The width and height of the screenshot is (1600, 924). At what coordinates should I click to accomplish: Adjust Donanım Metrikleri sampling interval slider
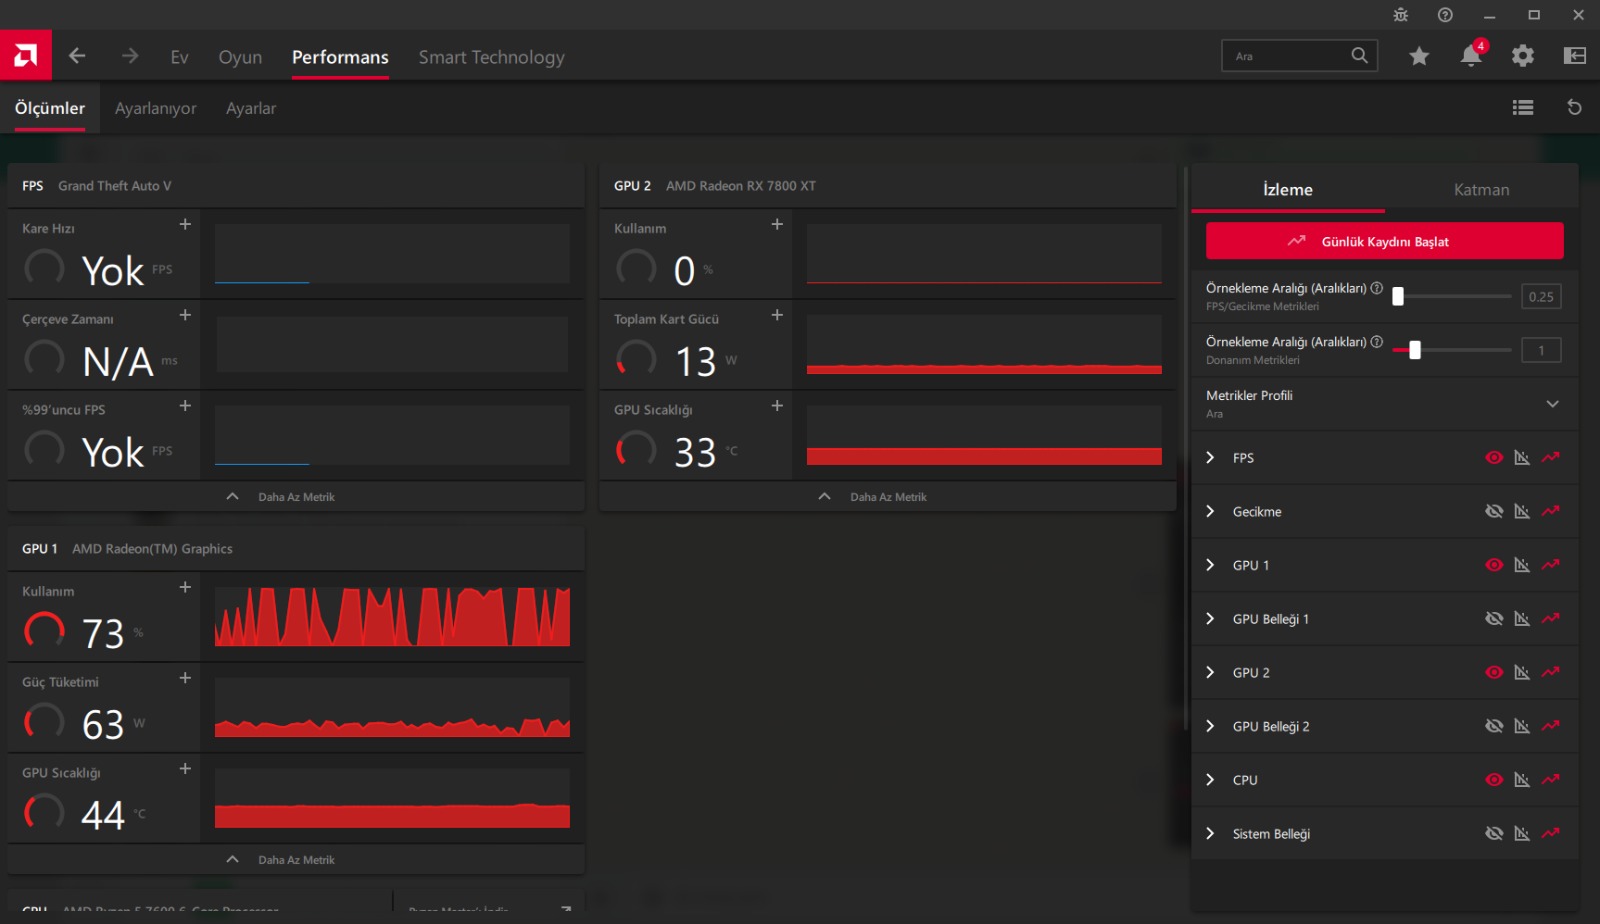(1451, 350)
